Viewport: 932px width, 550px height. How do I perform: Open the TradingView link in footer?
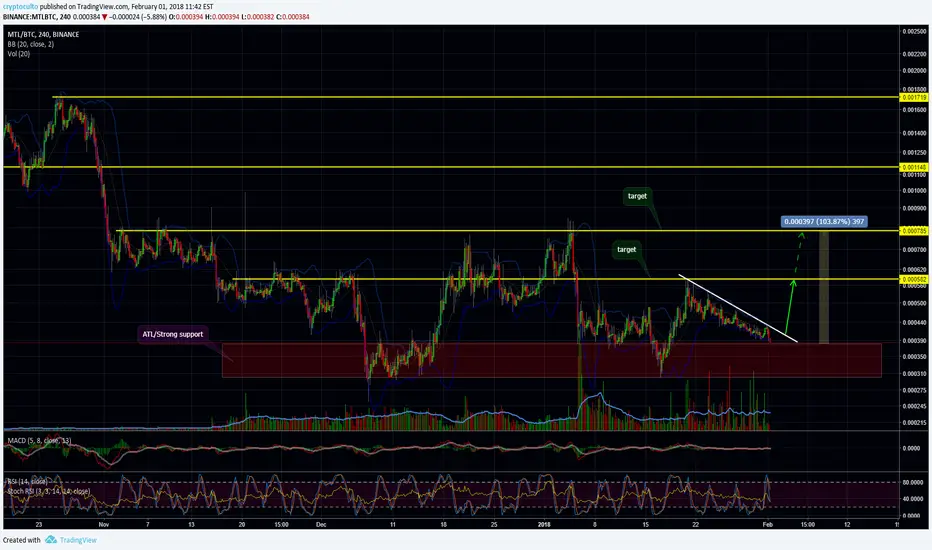pos(78,540)
